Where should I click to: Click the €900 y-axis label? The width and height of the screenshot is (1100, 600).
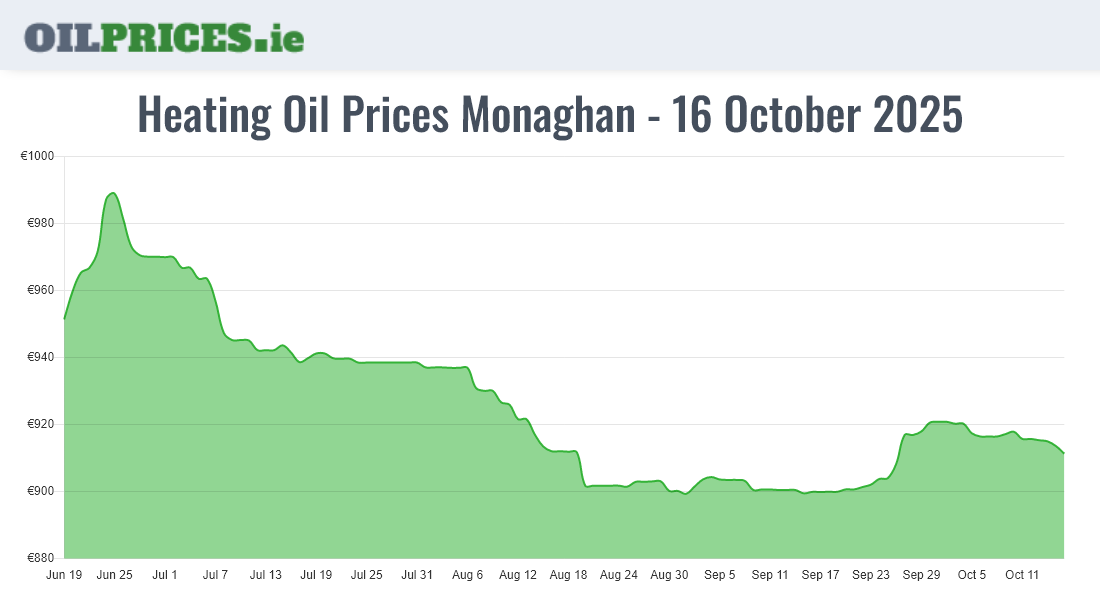click(x=41, y=492)
